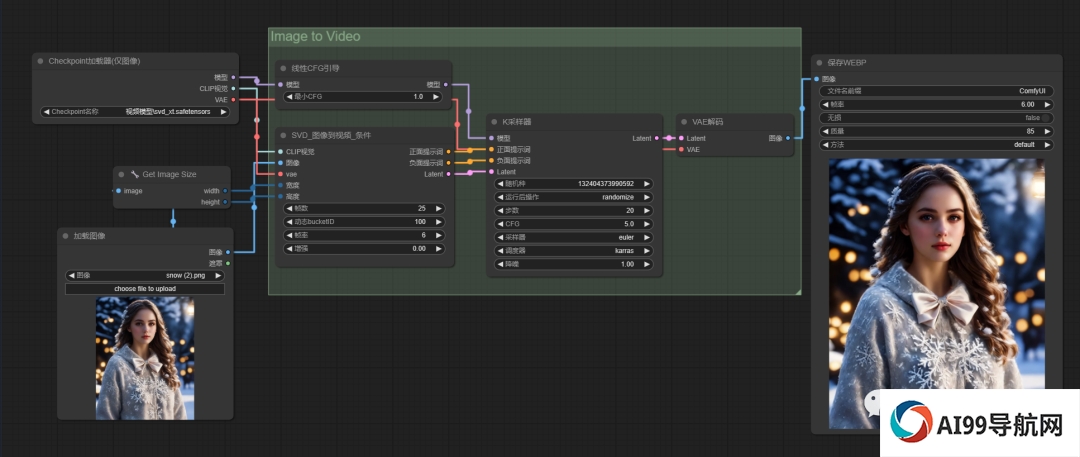Click the width output socket on Get Image Size

[225, 191]
